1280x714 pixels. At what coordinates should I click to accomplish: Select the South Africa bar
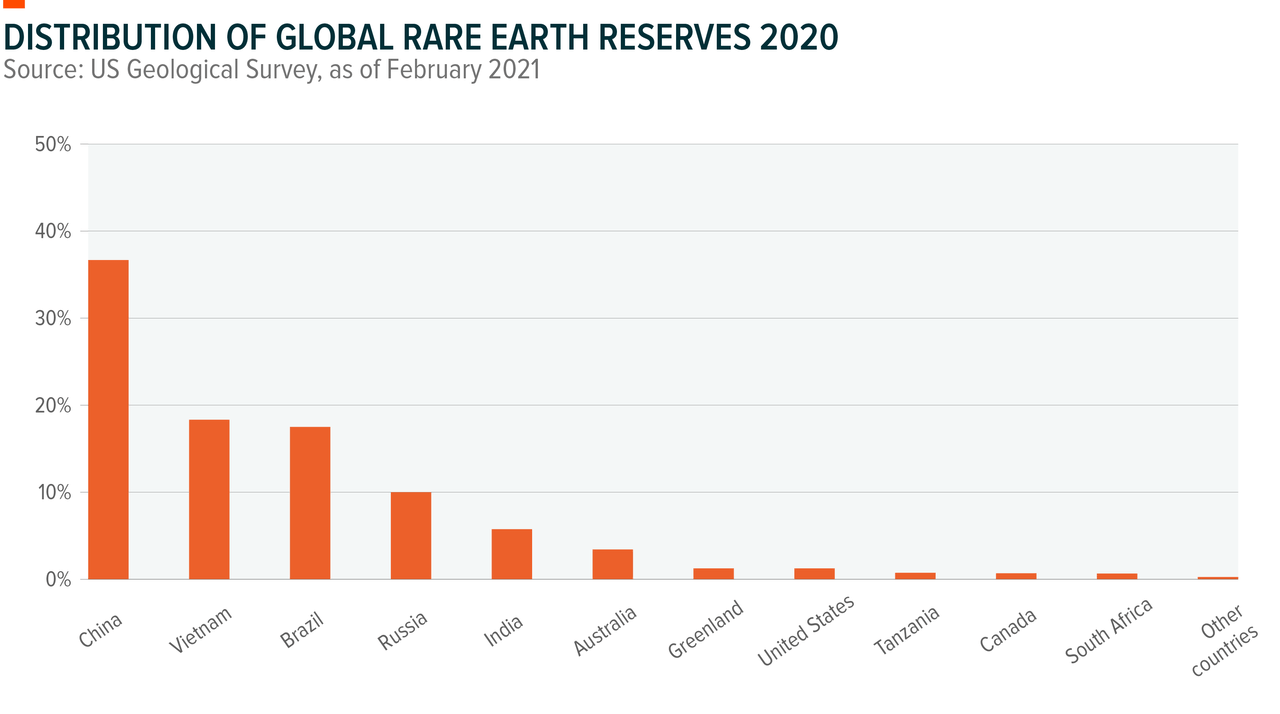tap(1117, 575)
